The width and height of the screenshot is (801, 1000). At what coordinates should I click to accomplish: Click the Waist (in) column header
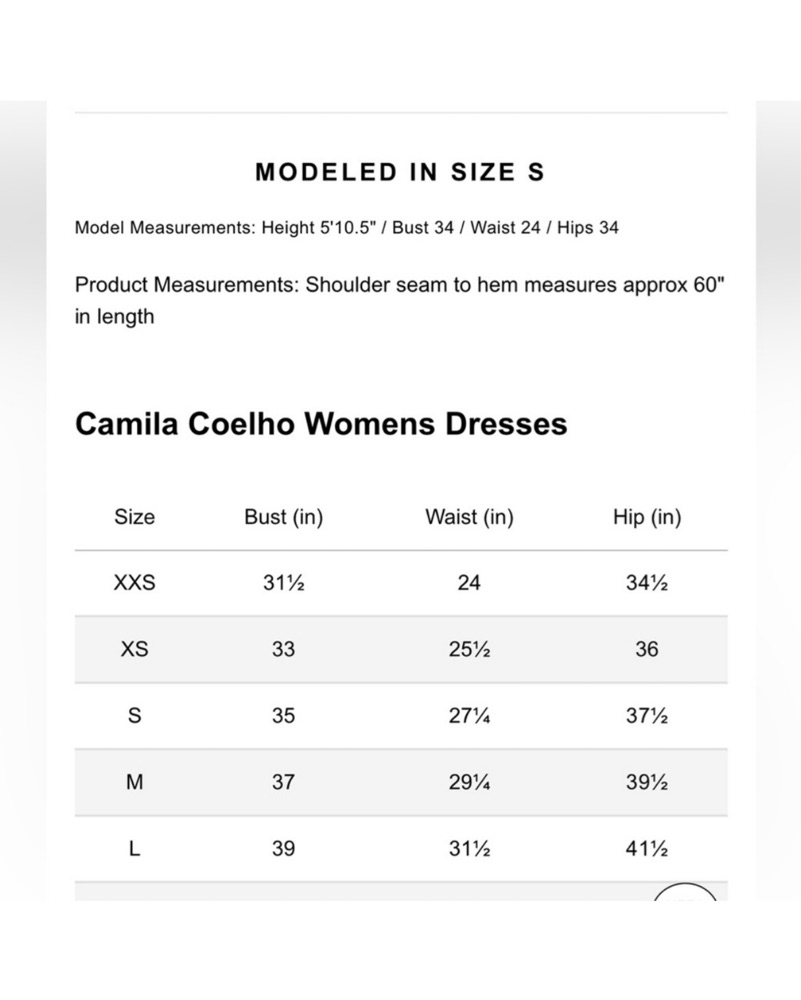point(469,517)
